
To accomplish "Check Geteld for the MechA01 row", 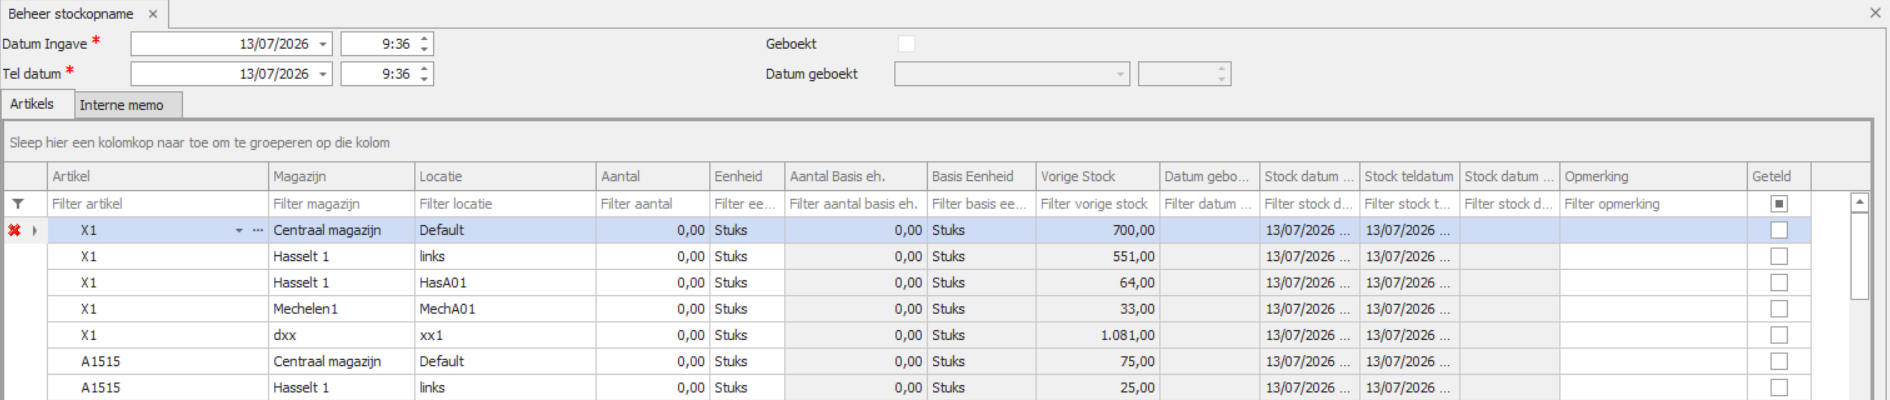I will pyautogui.click(x=1779, y=309).
